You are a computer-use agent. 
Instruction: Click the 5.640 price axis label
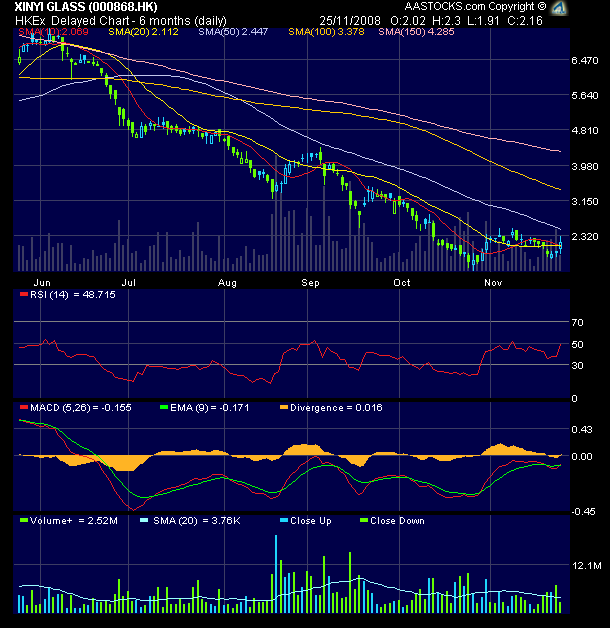point(585,95)
